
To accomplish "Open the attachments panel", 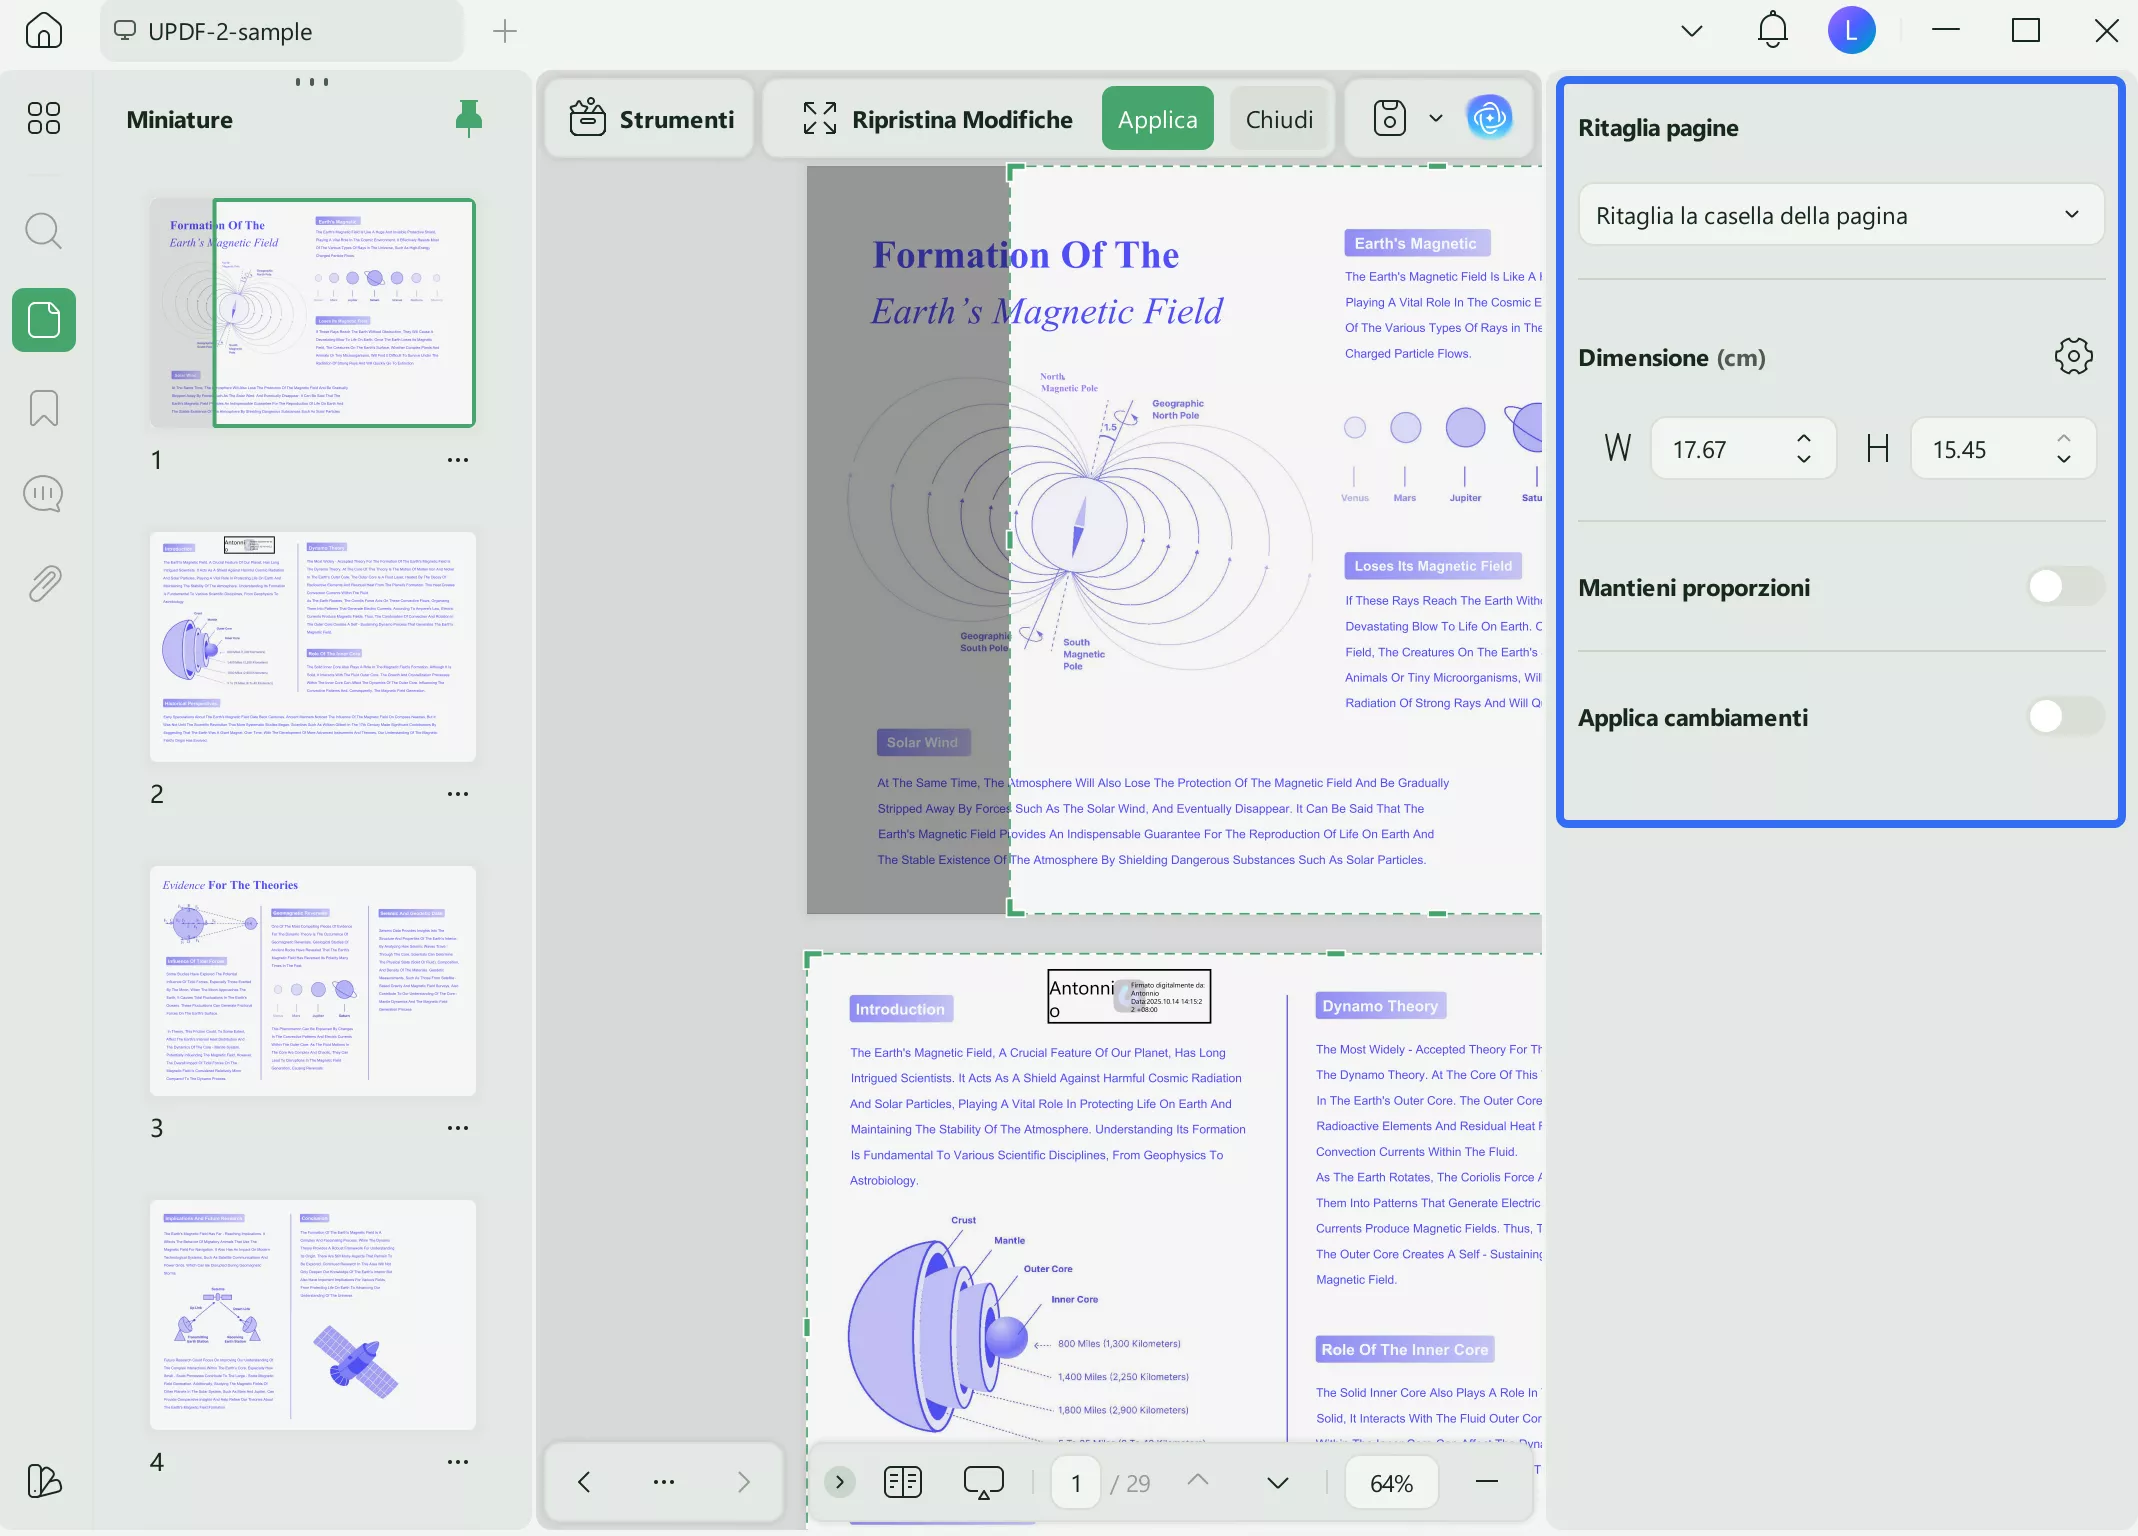I will coord(43,584).
